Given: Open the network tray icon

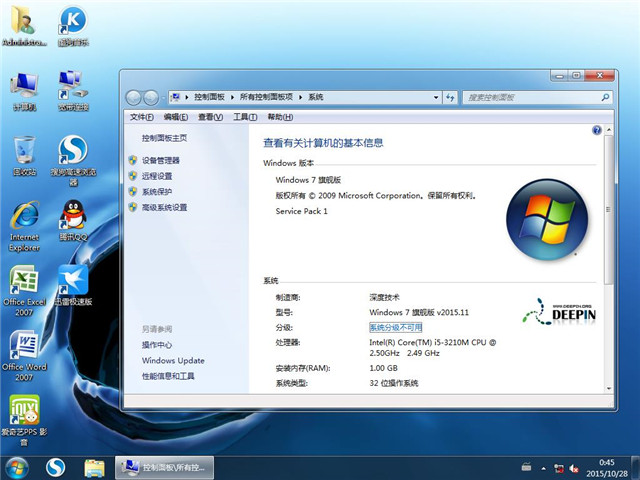Looking at the screenshot, I should point(558,468).
